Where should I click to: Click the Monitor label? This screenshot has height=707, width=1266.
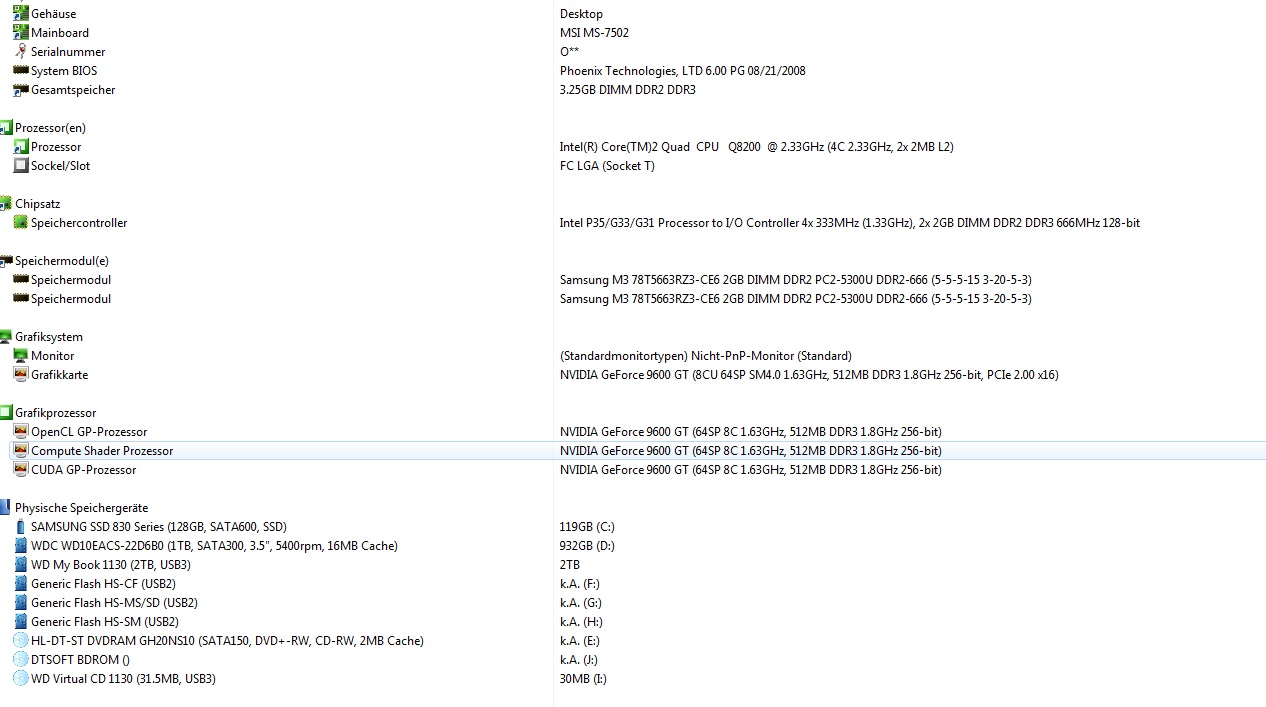click(52, 356)
